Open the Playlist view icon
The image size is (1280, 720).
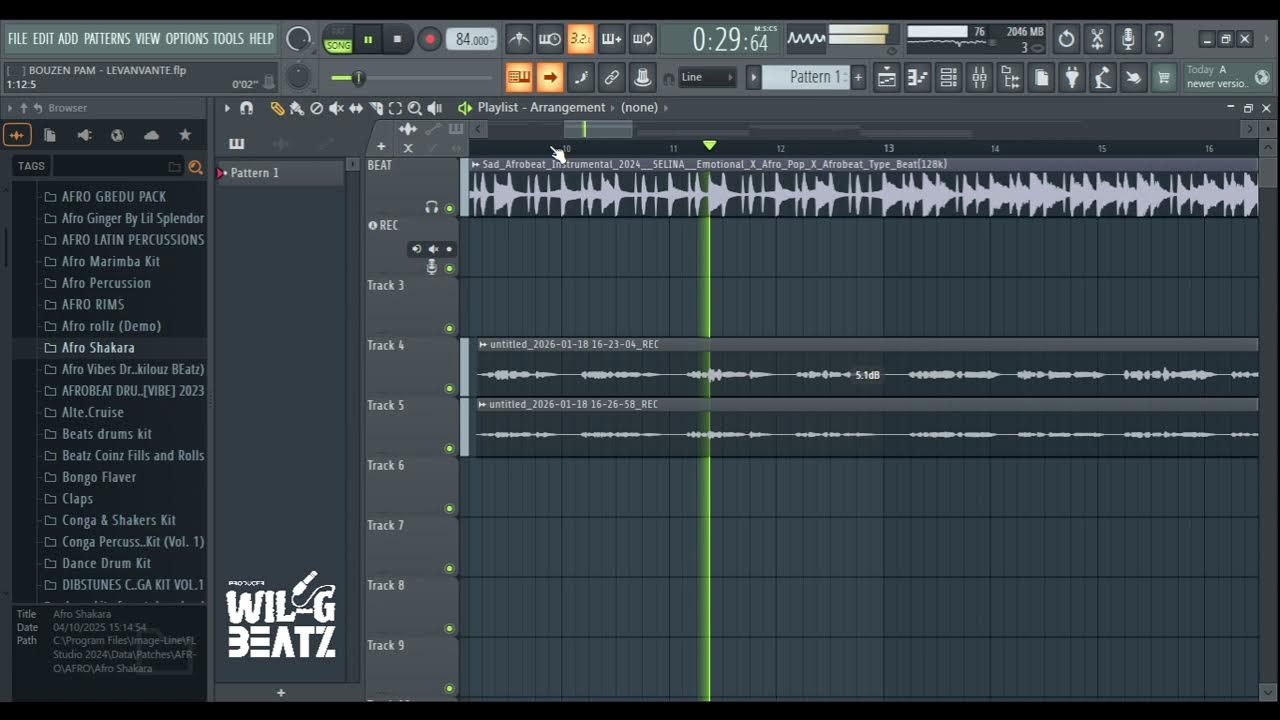point(886,77)
